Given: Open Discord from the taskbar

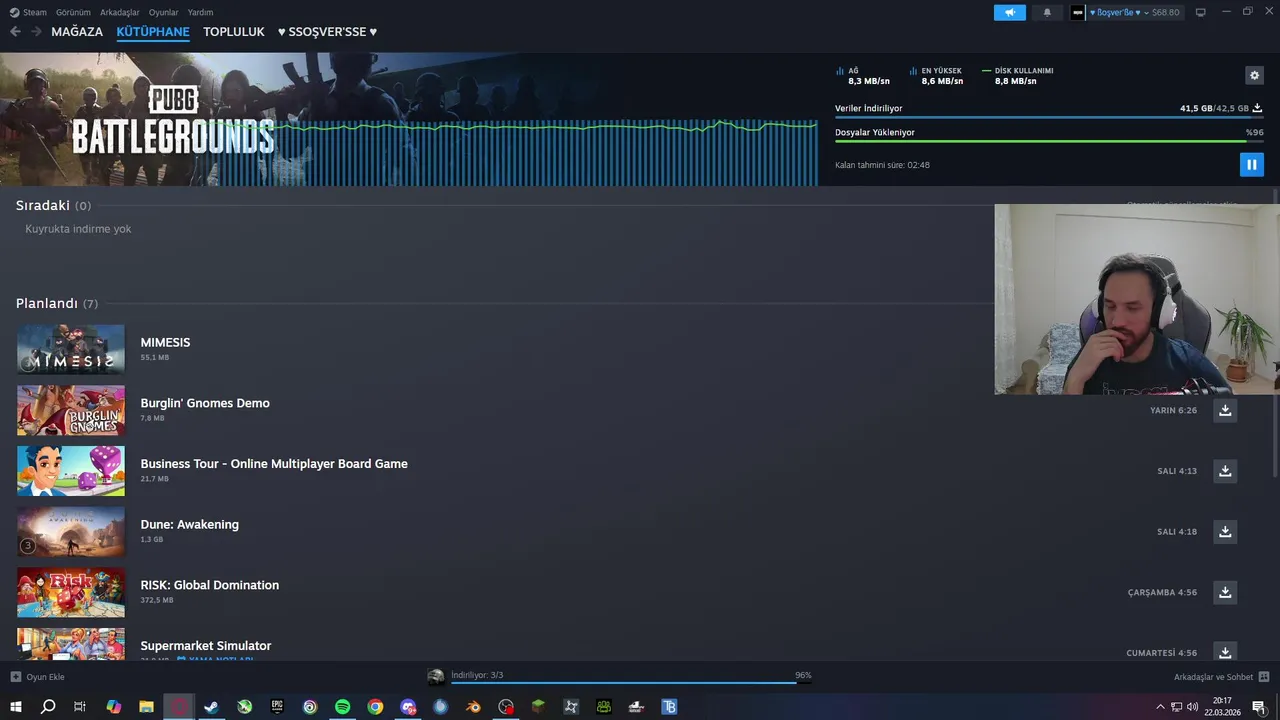Looking at the screenshot, I should point(408,707).
